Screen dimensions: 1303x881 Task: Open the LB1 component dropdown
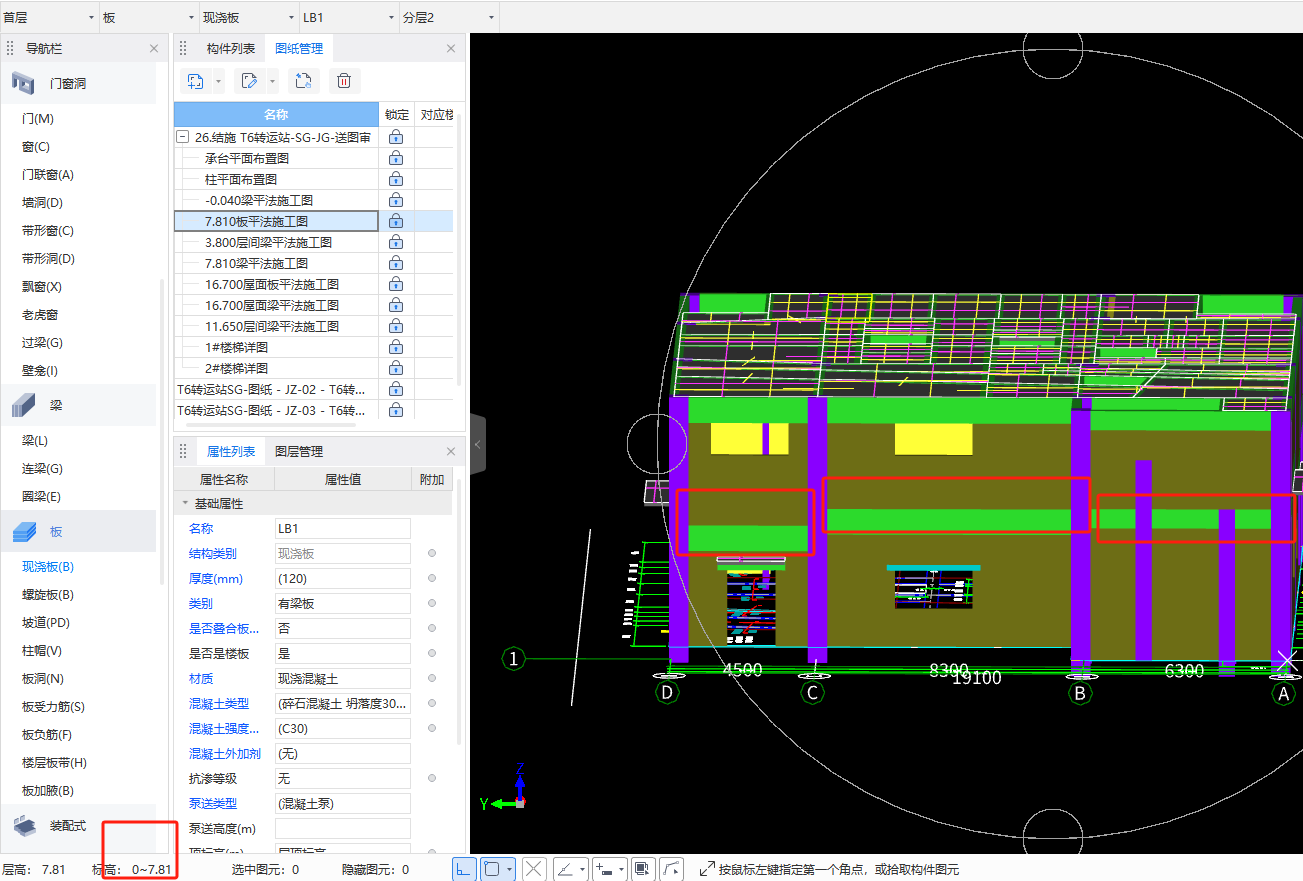click(x=348, y=18)
